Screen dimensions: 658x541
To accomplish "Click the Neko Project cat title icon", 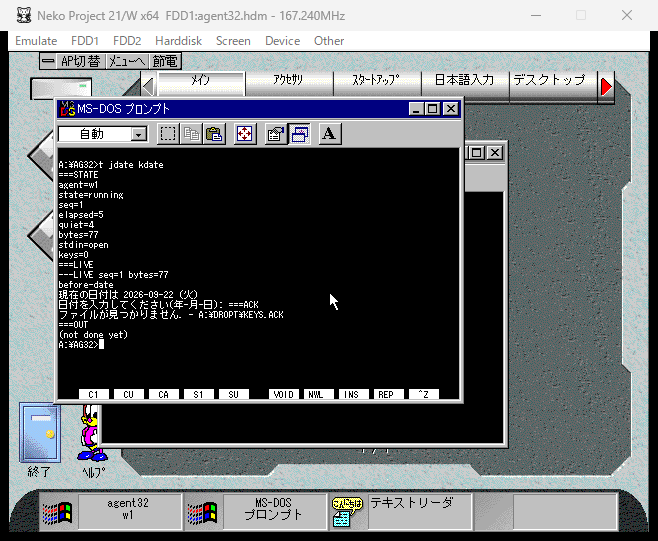I will 24,16.
